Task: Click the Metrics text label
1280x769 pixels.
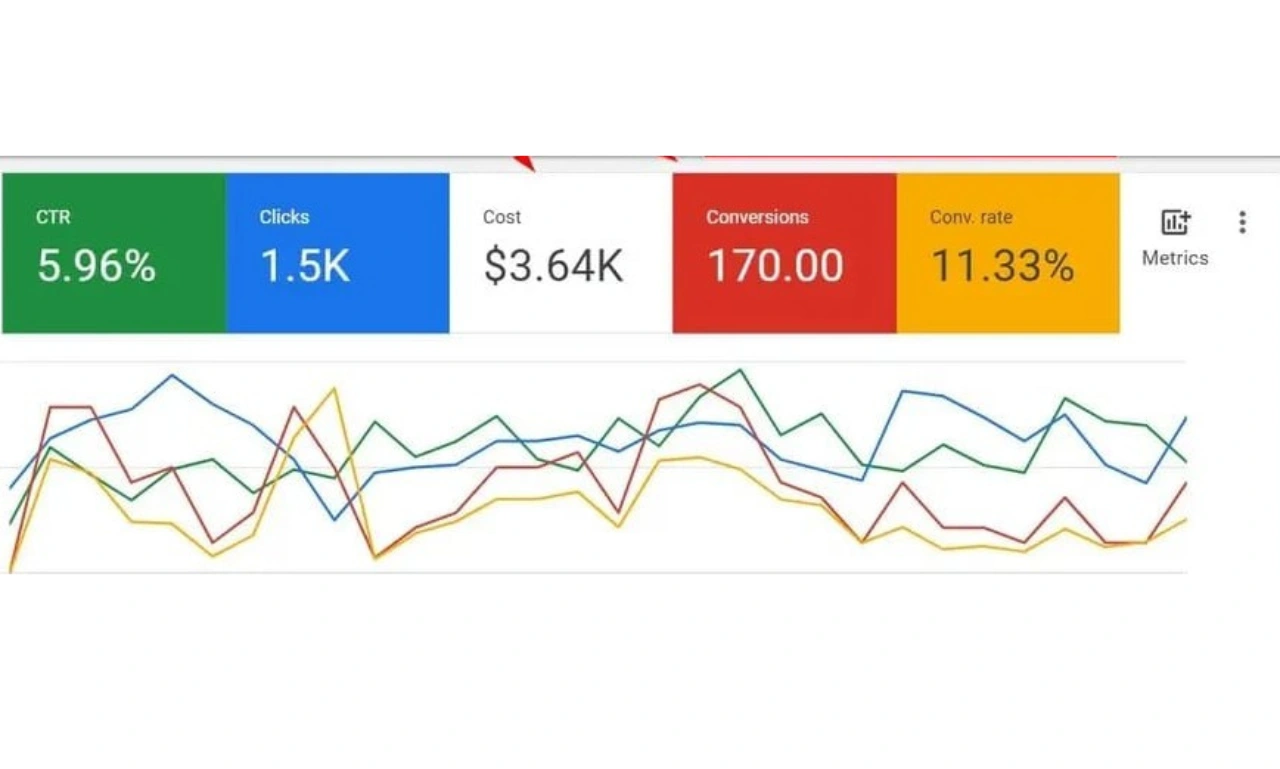Action: click(1175, 258)
